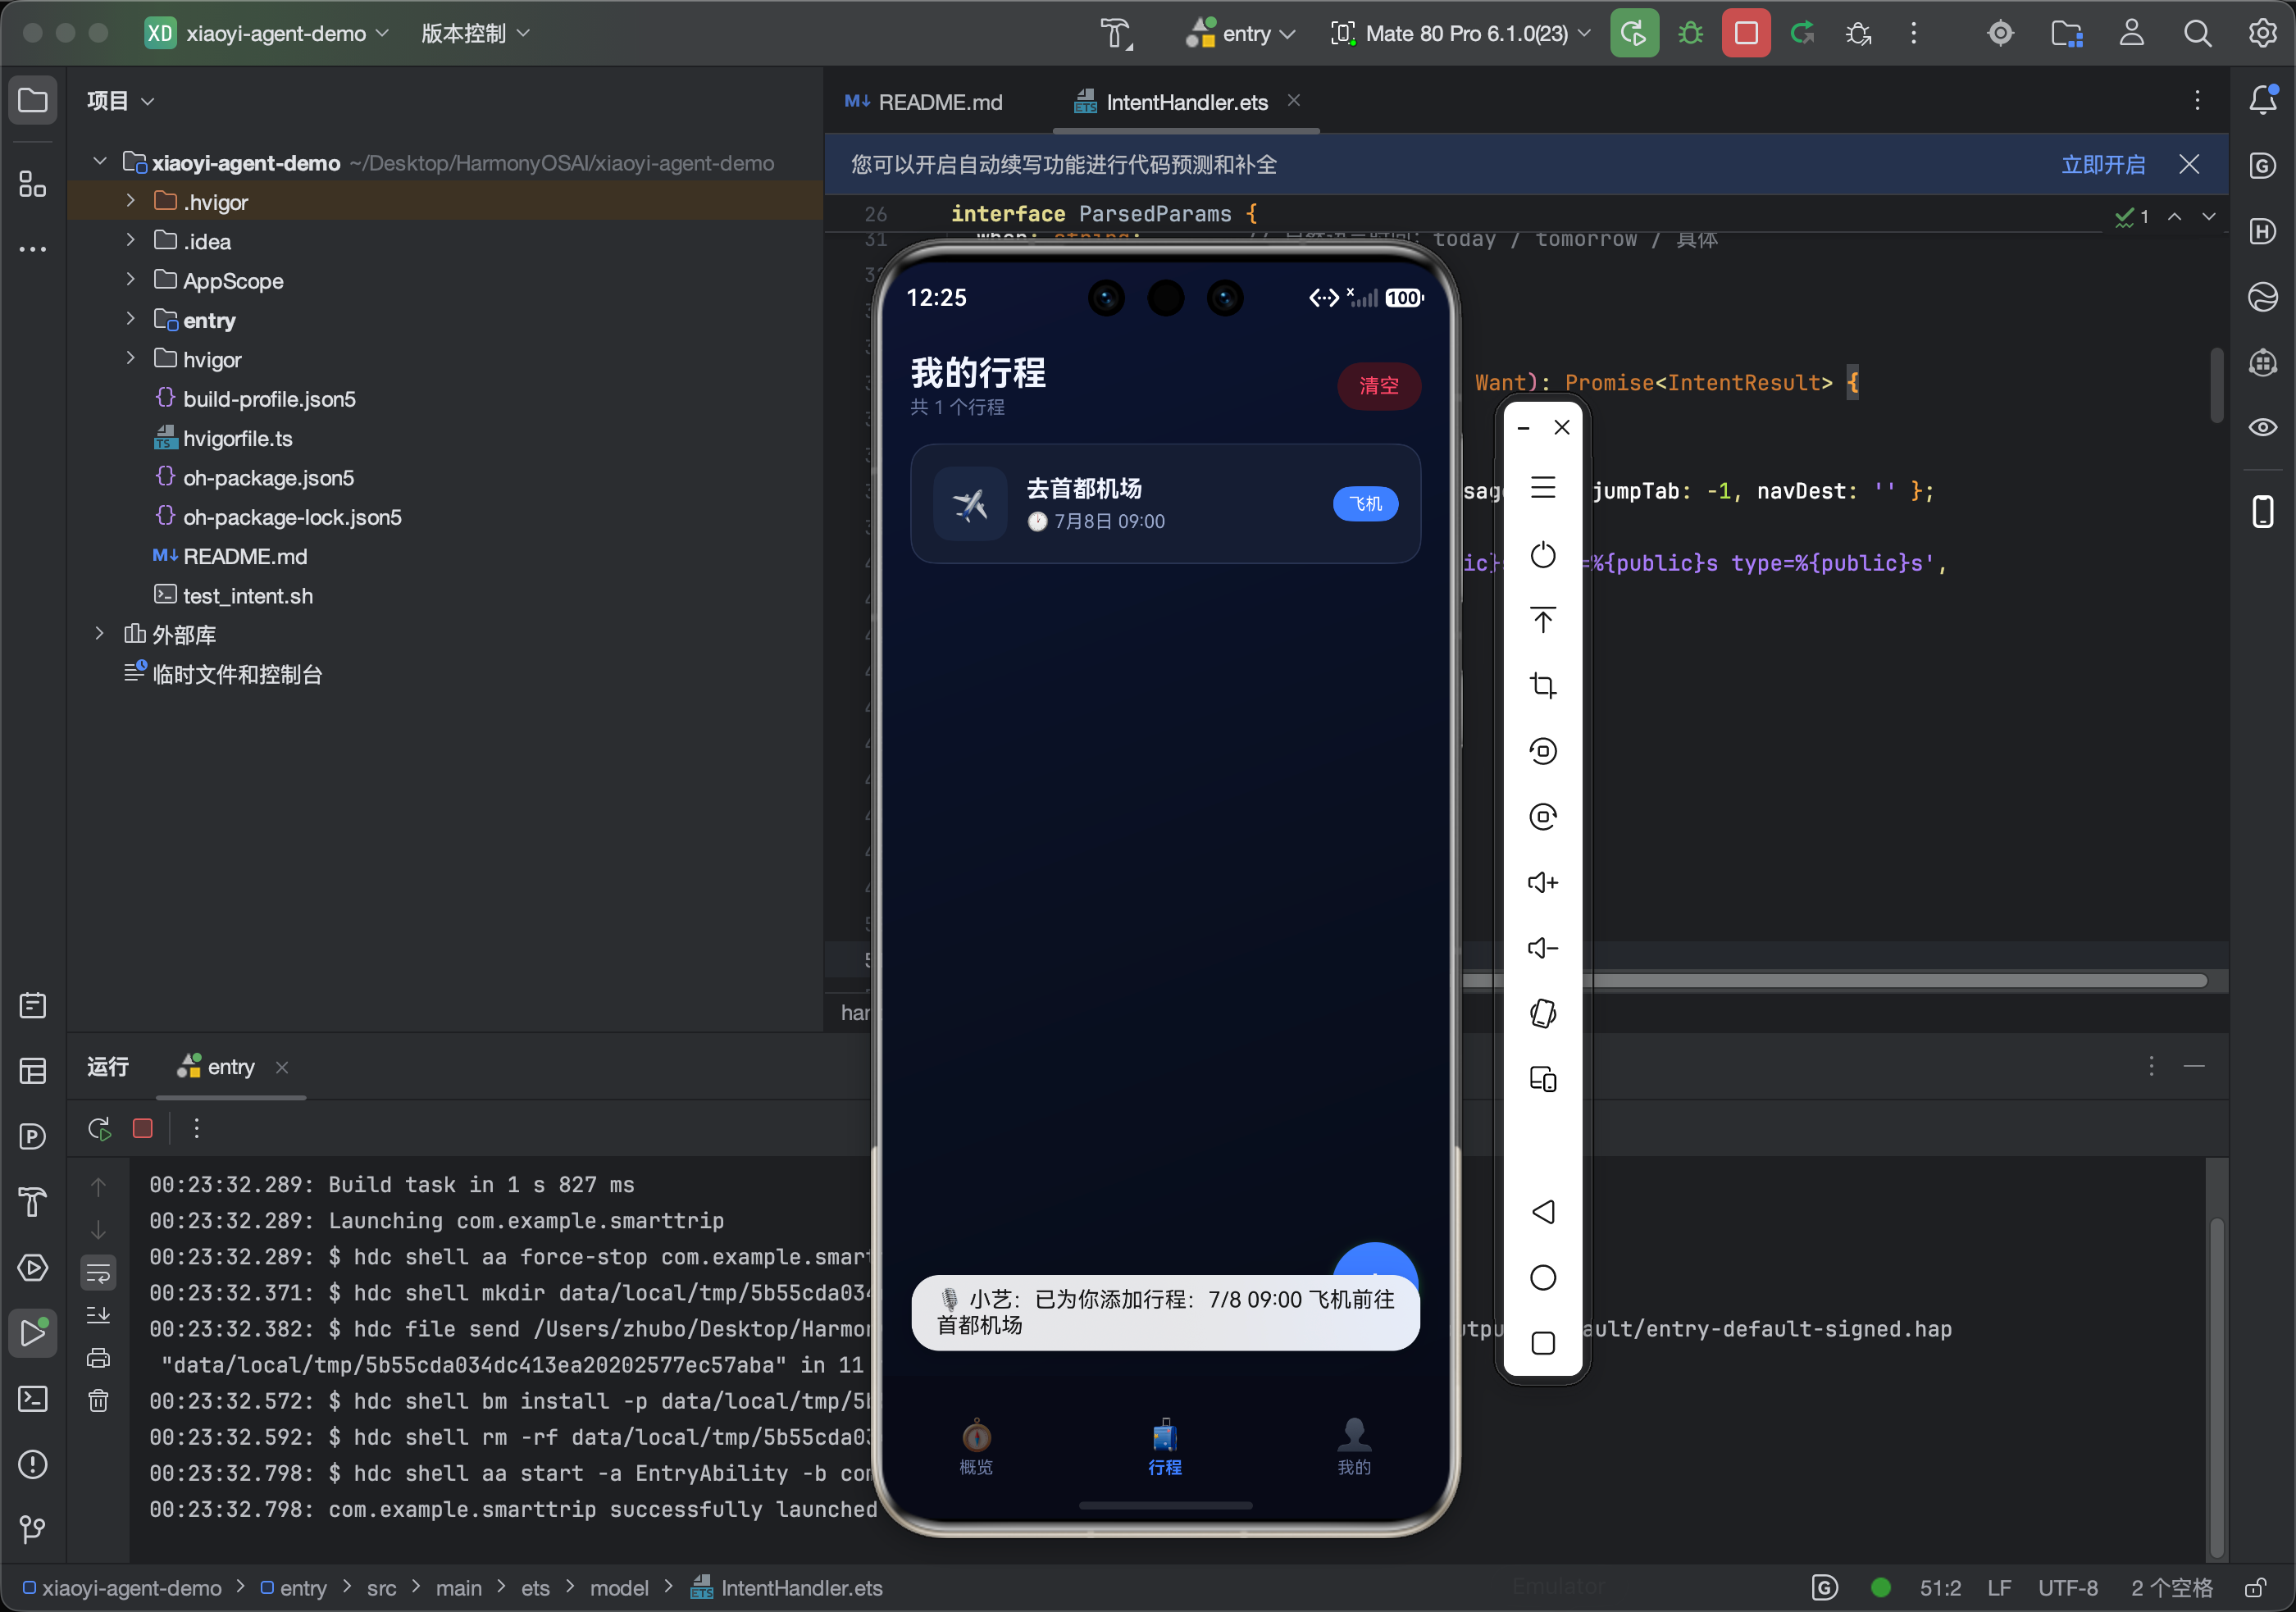Screen dimensions: 2296x1612
Task: Open IDE settings gear icon
Action: pyautogui.click(x=2263, y=33)
